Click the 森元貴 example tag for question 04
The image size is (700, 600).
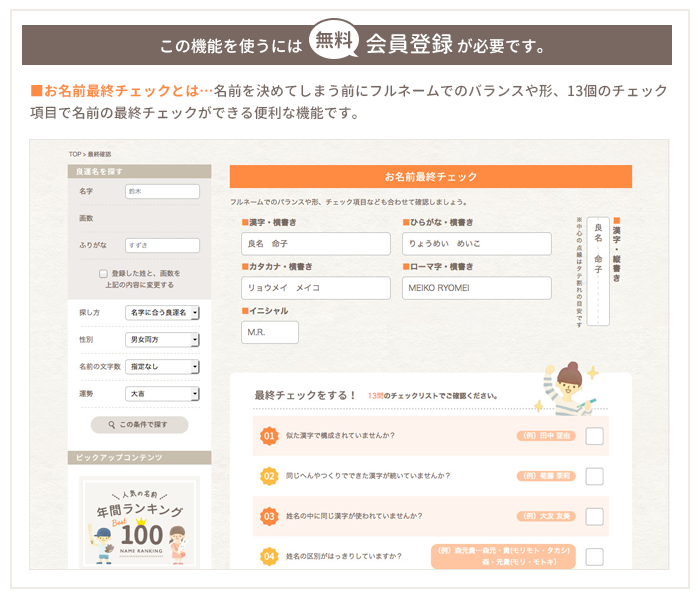(503, 556)
